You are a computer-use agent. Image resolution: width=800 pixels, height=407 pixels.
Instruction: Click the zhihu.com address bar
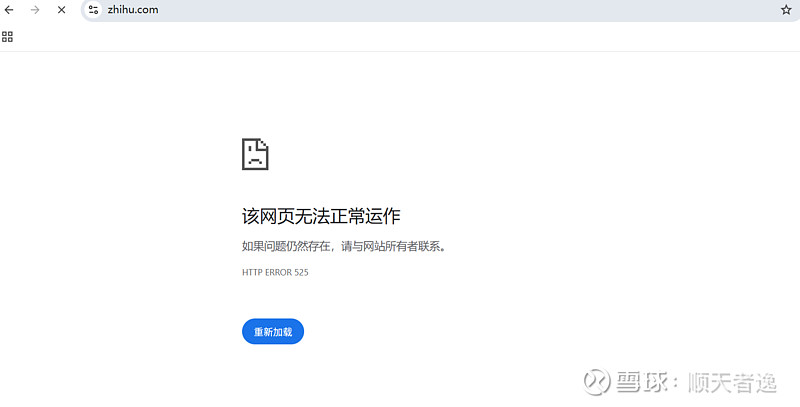coord(439,10)
